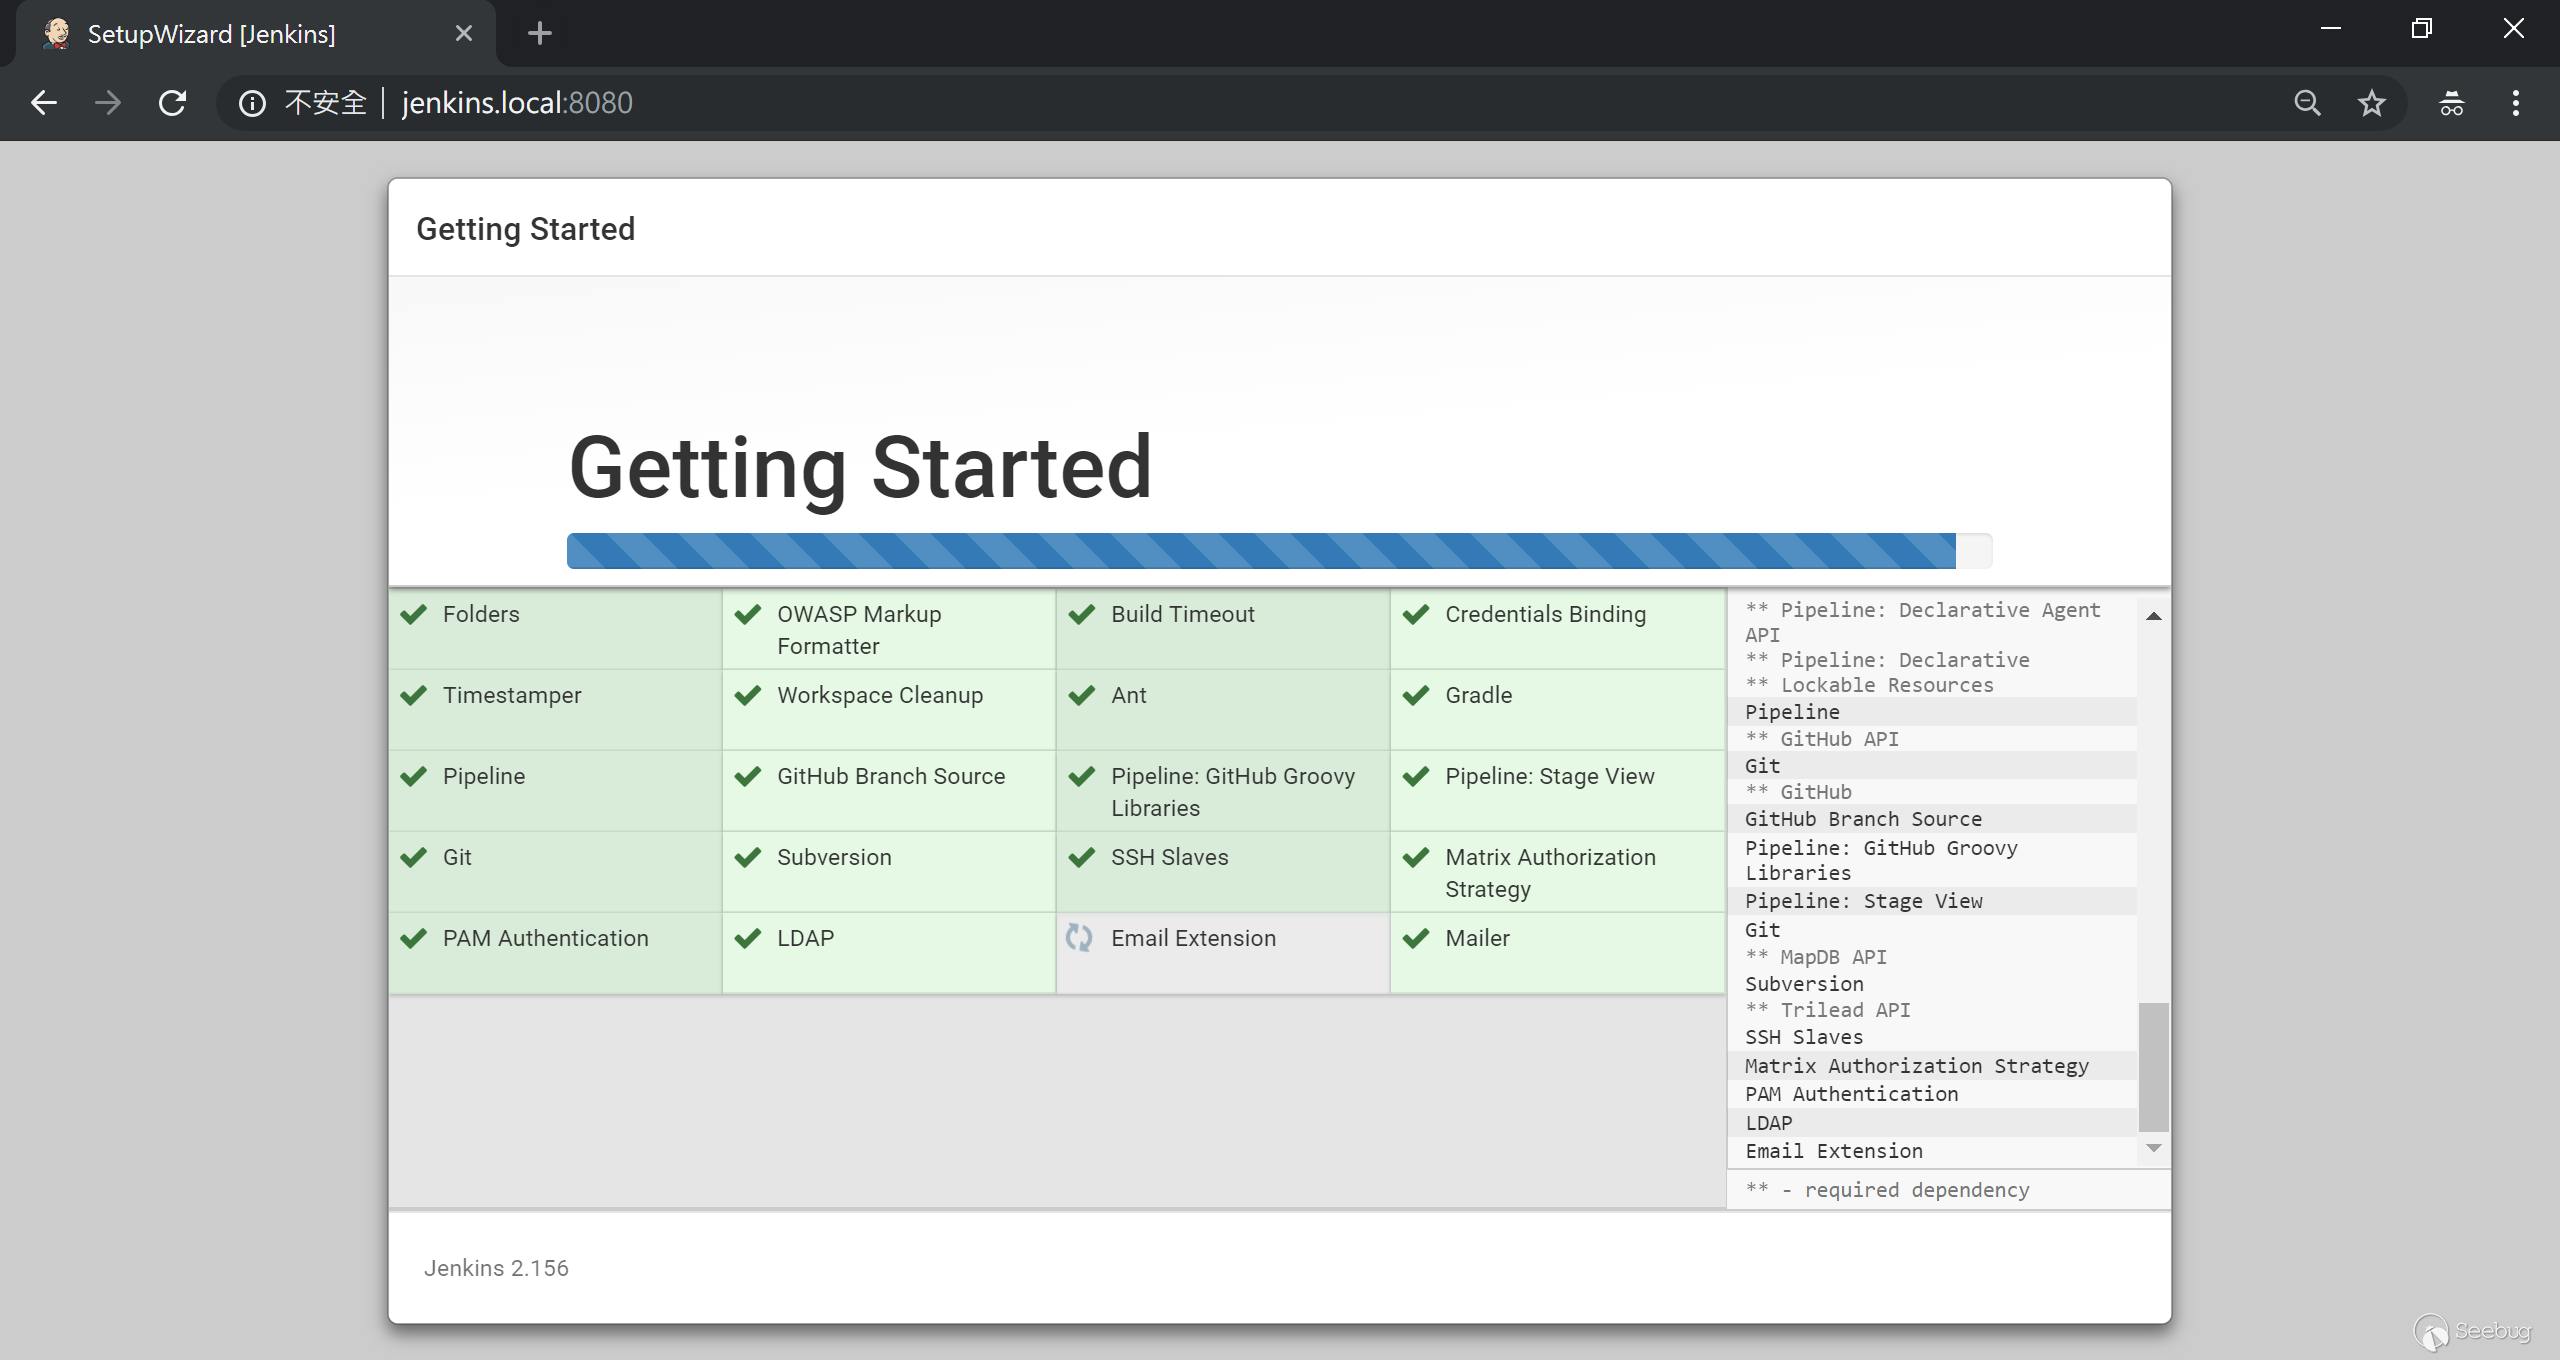Click the browser back arrow
Image resolution: width=2560 pixels, height=1360 pixels.
[x=44, y=103]
